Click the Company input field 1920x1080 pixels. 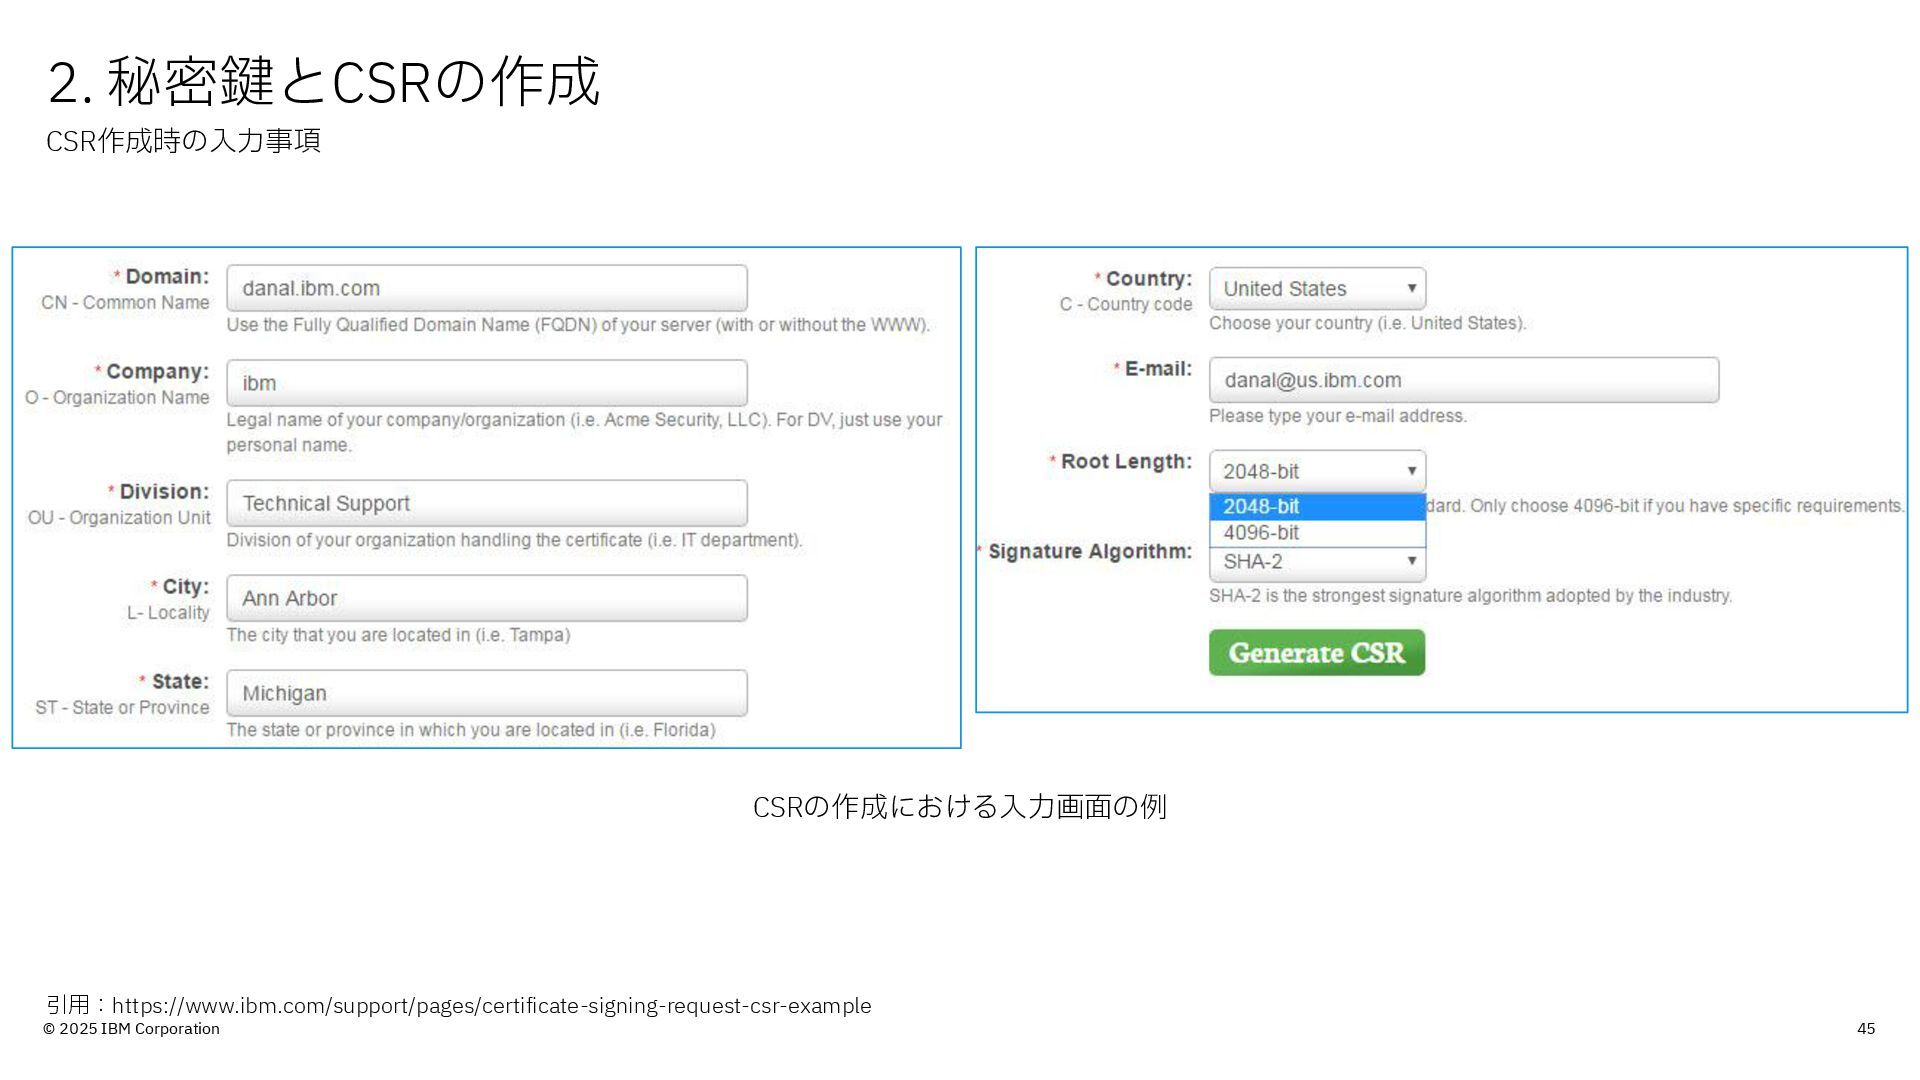tap(486, 383)
